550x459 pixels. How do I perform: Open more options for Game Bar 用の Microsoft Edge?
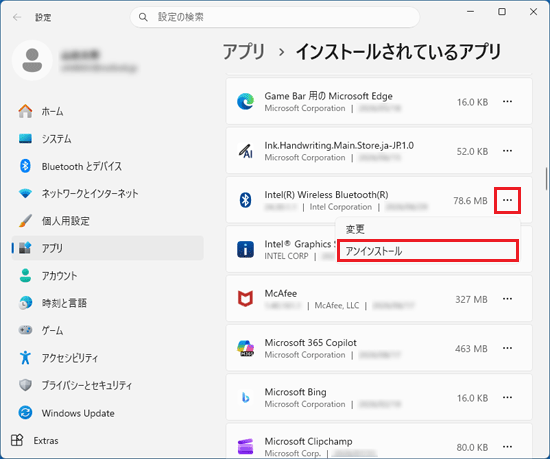click(507, 102)
